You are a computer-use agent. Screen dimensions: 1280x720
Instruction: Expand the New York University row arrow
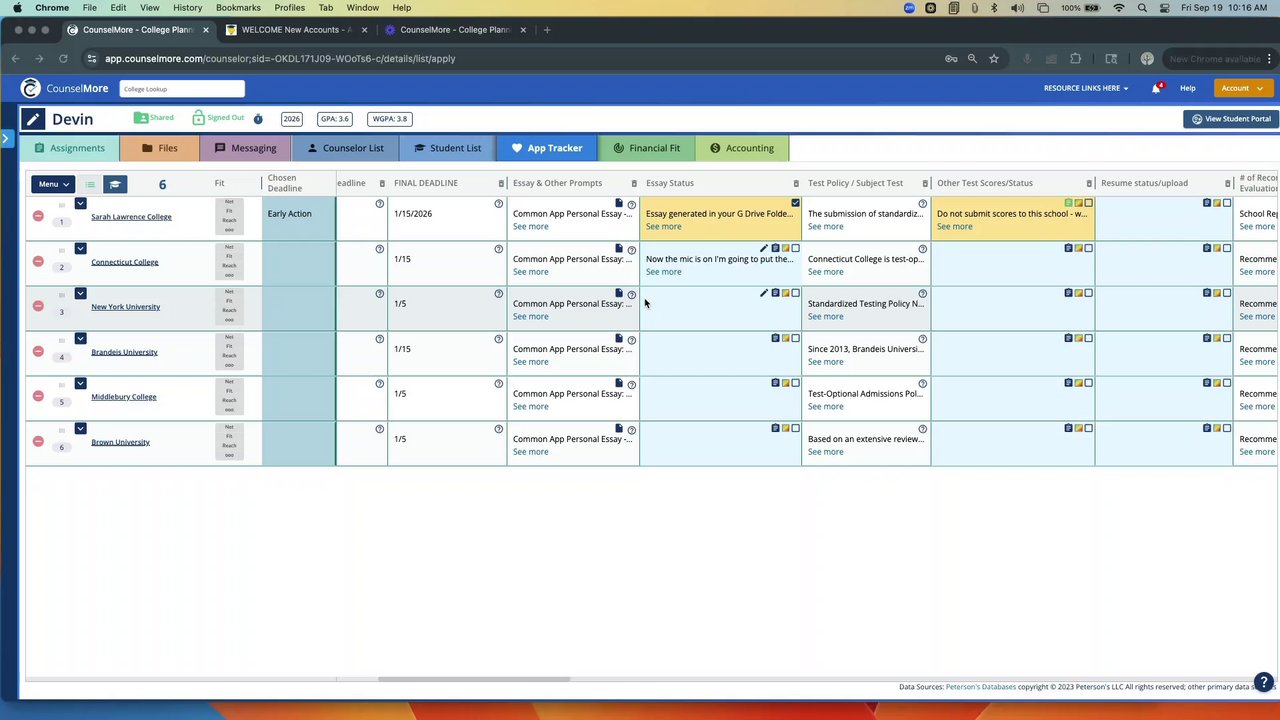click(x=80, y=294)
